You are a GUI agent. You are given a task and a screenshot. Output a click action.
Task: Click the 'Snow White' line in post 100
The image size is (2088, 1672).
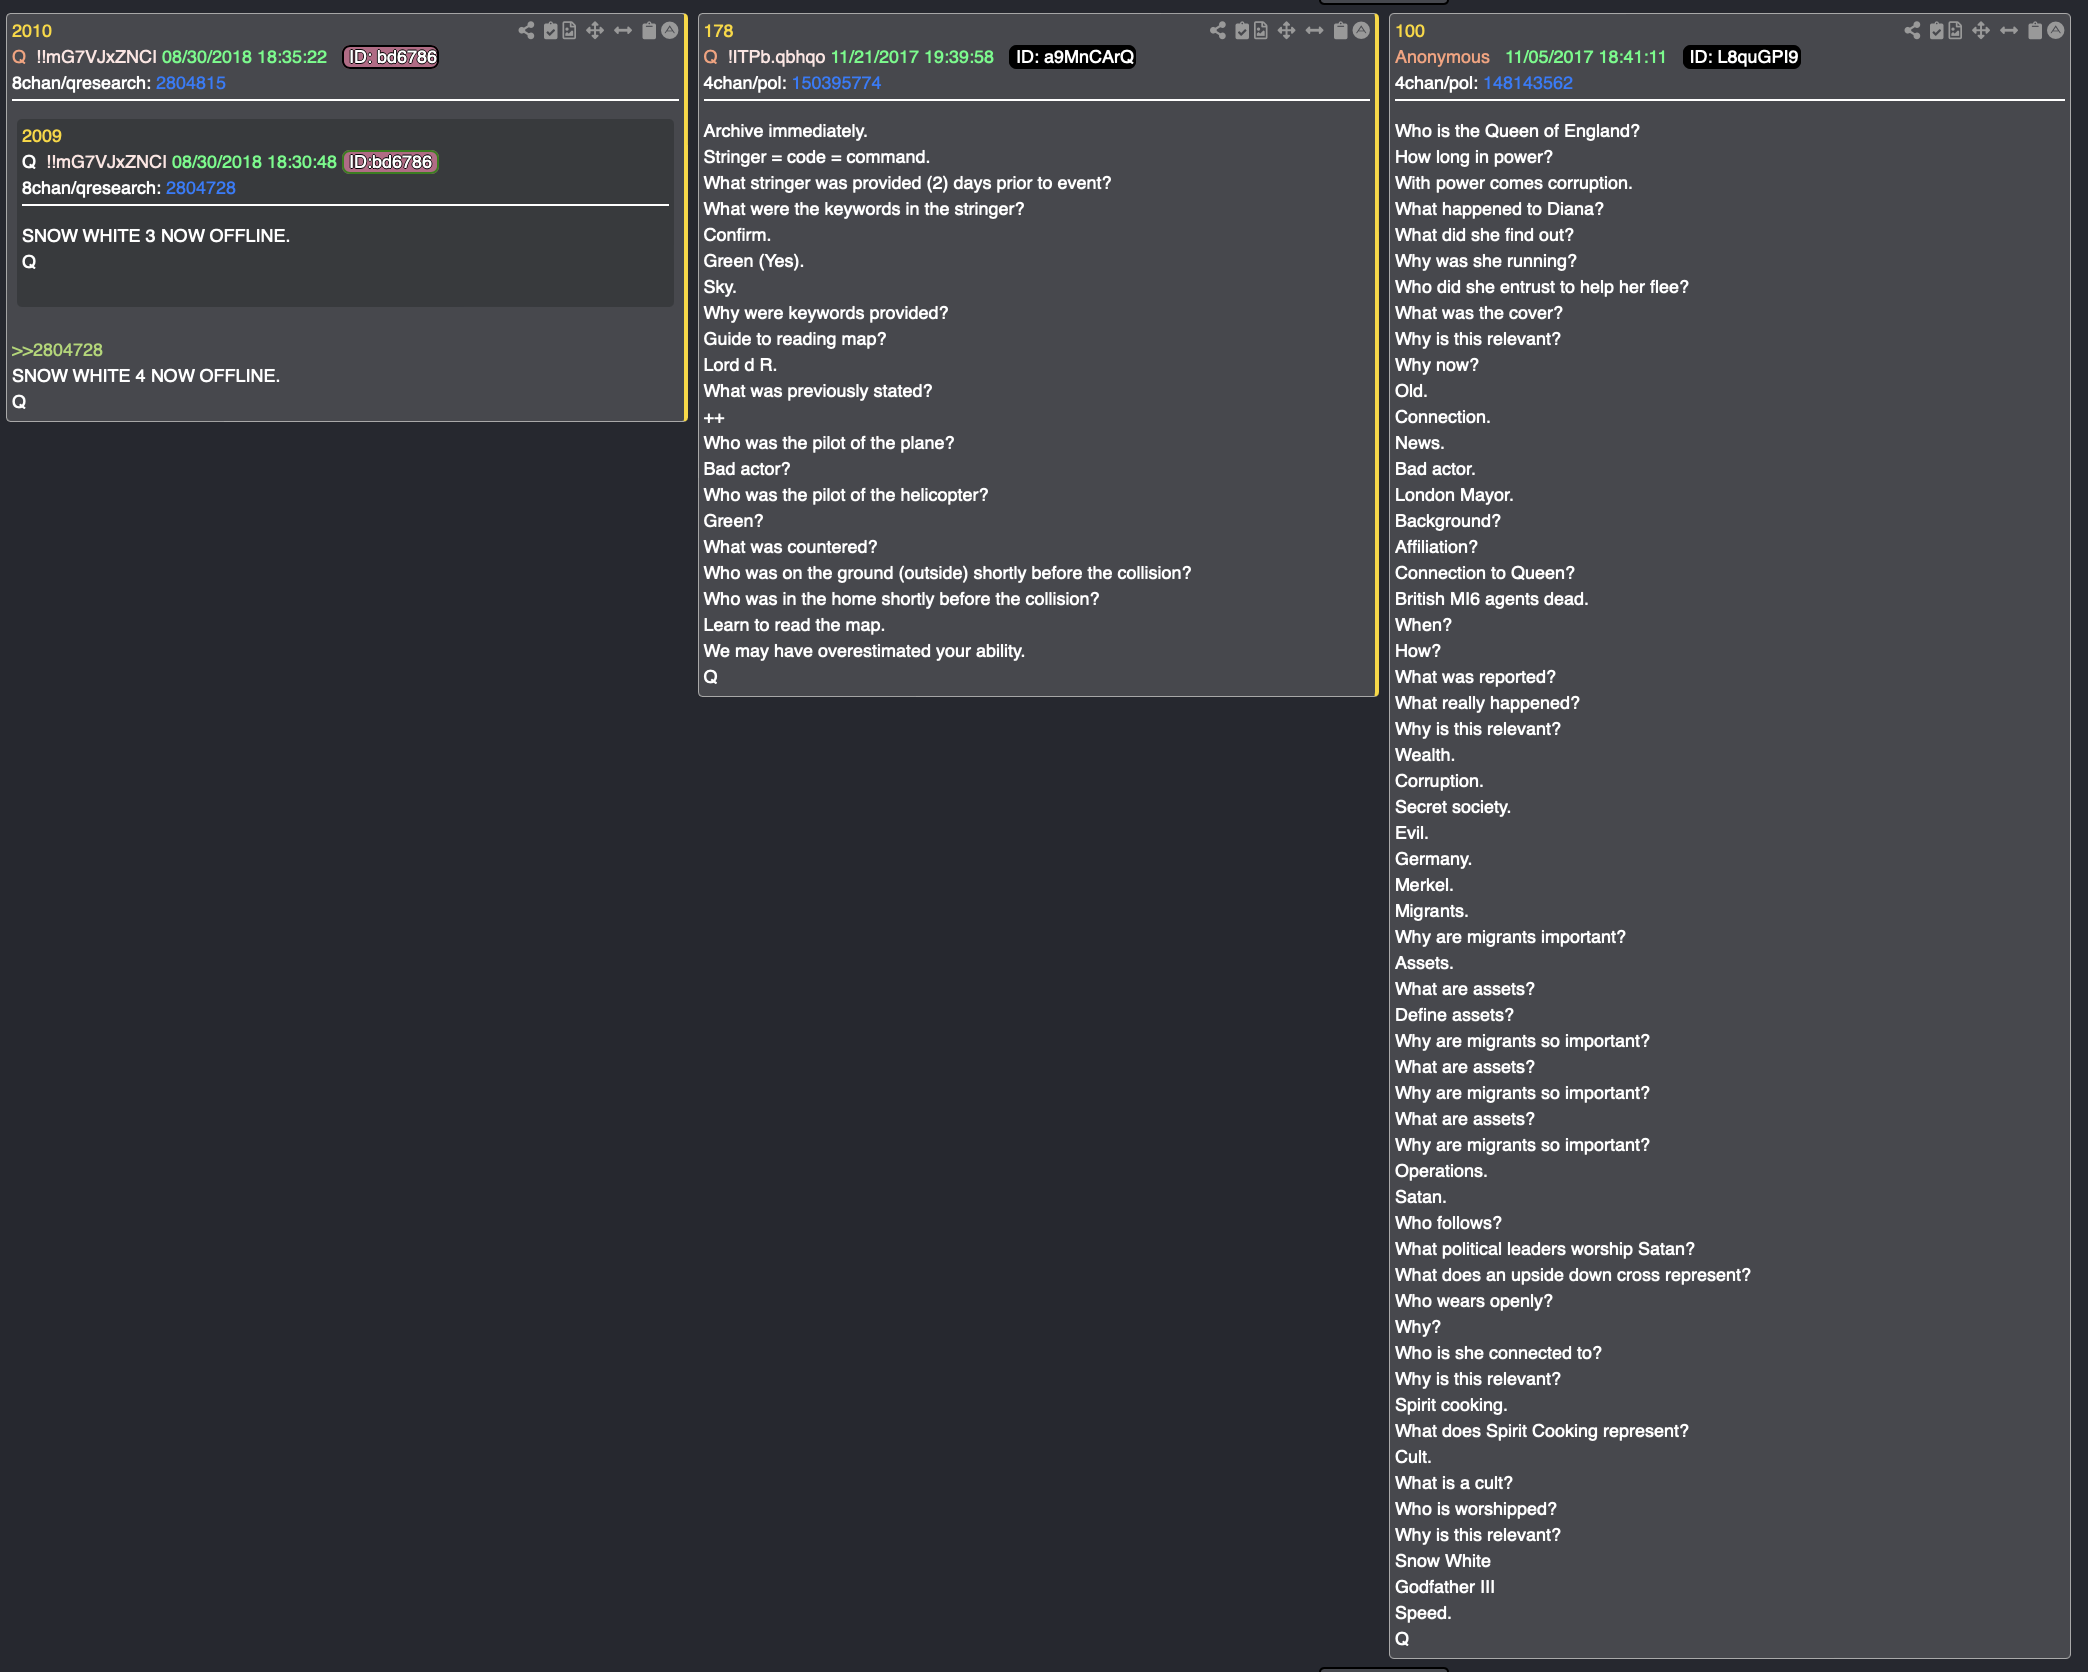(x=1443, y=1561)
